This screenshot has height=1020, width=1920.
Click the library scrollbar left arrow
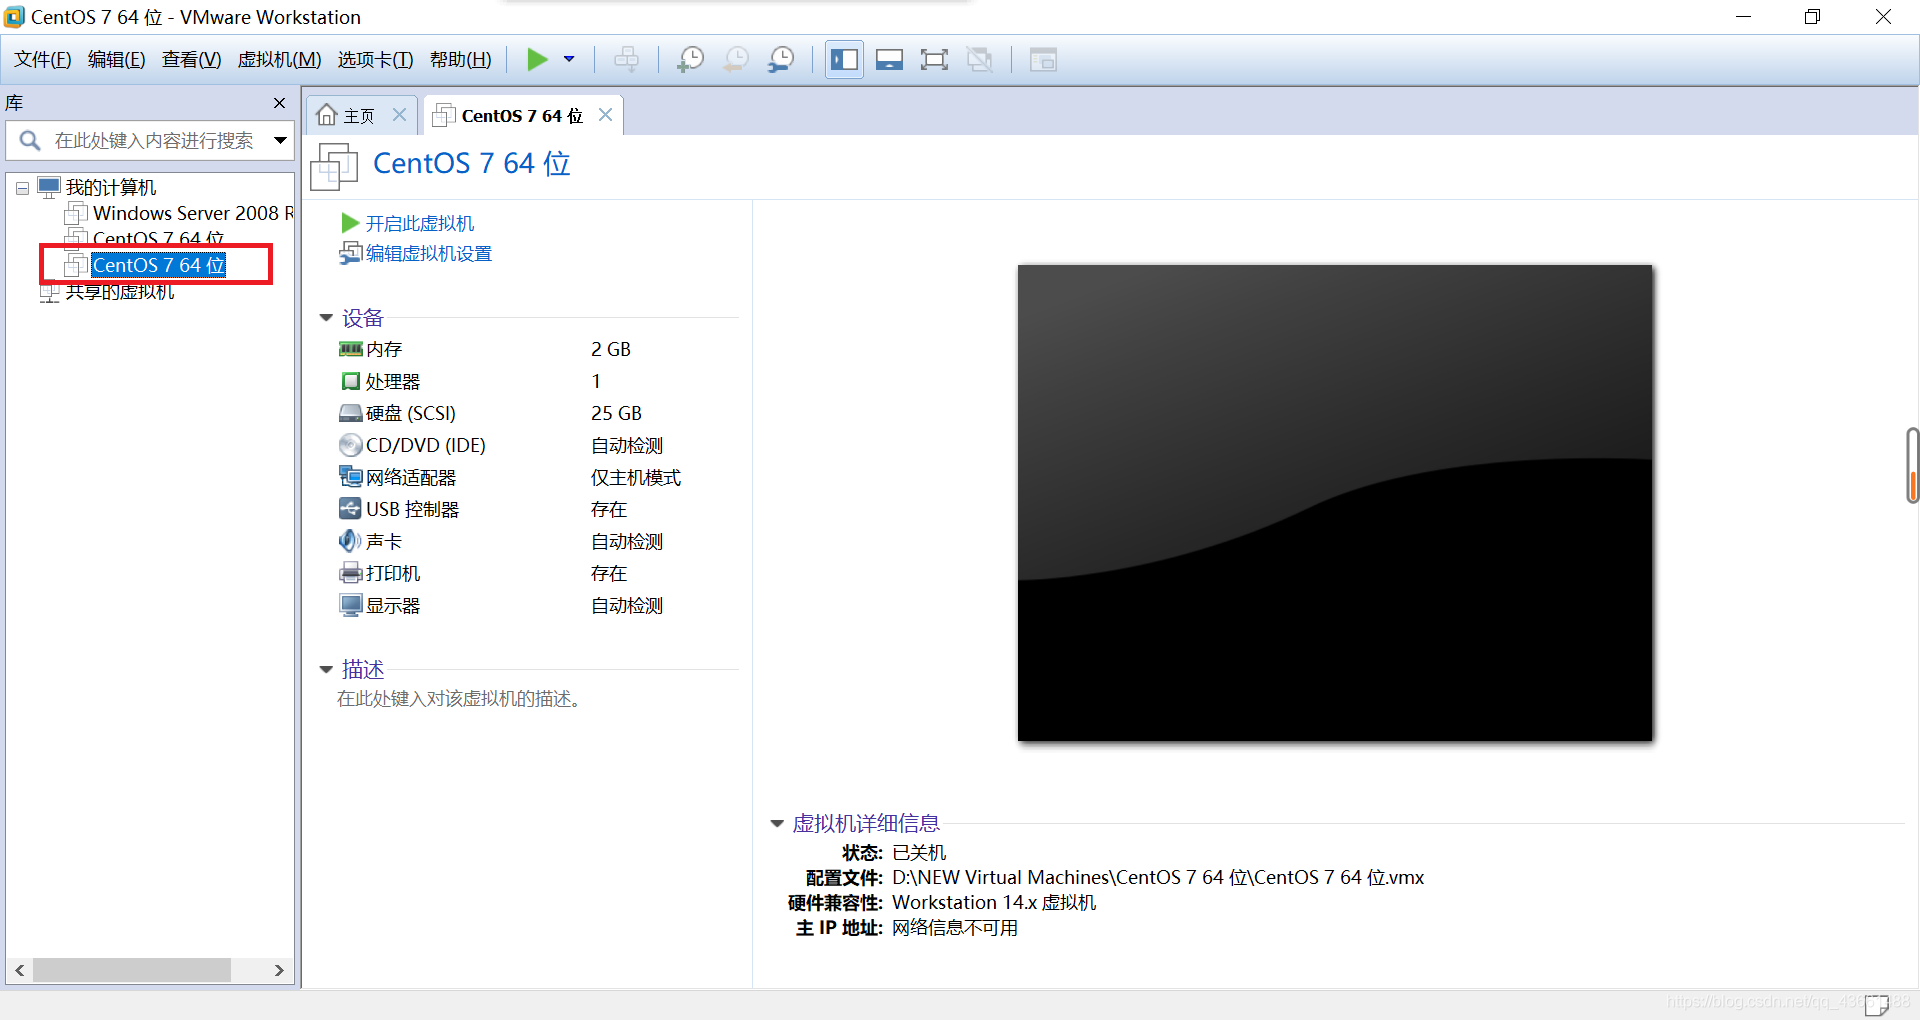(19, 970)
